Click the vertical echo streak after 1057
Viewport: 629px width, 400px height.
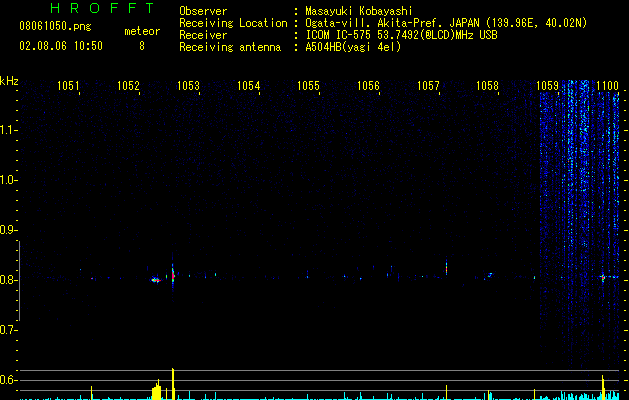coord(446,268)
